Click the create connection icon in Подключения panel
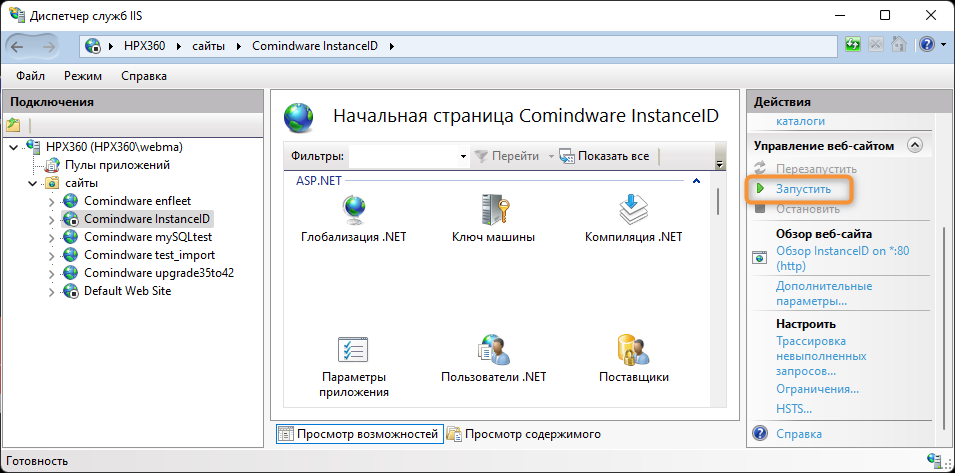This screenshot has height=473, width=955. tap(13, 125)
